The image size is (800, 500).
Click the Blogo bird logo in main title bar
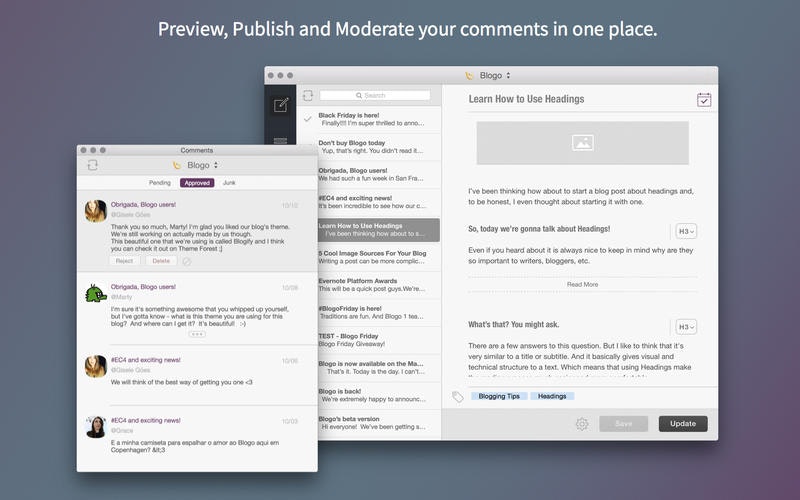pos(469,76)
